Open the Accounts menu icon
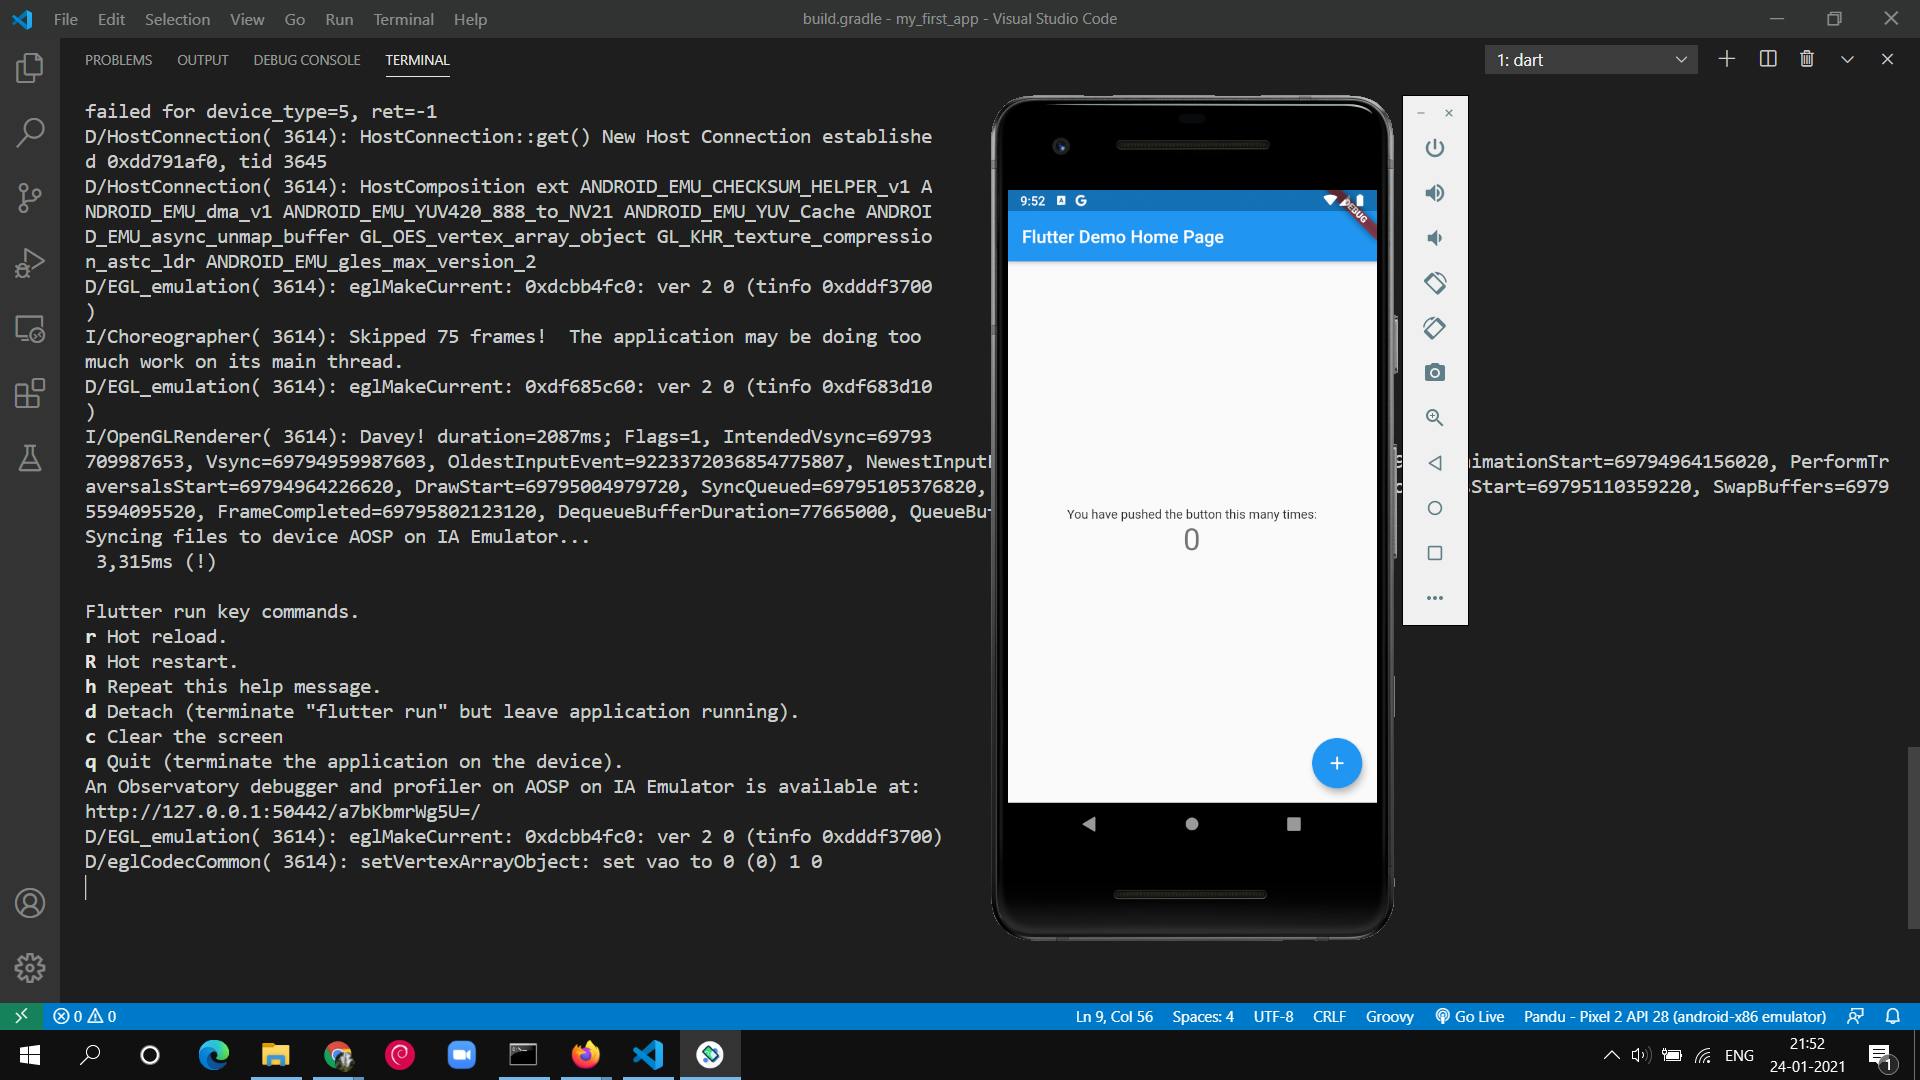 (30, 903)
